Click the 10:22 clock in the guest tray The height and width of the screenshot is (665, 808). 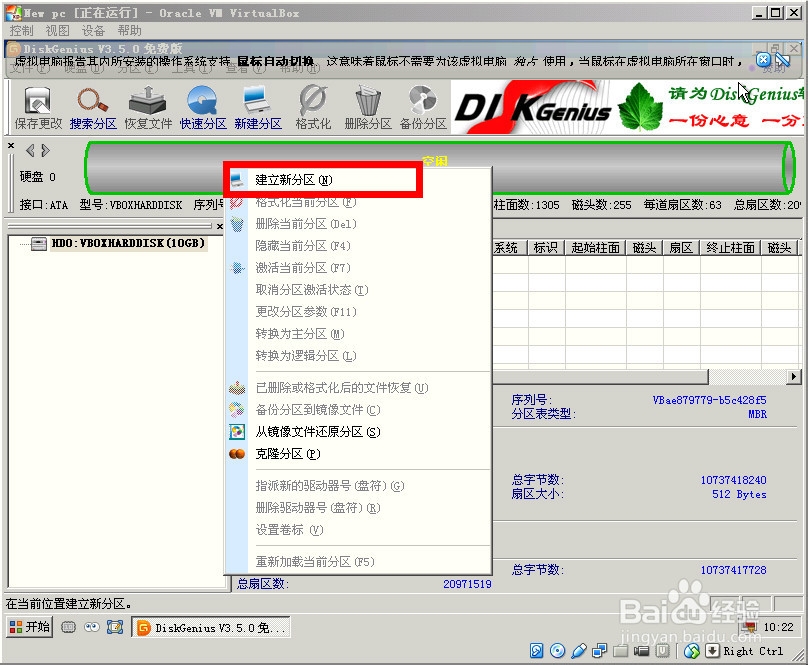coord(779,627)
